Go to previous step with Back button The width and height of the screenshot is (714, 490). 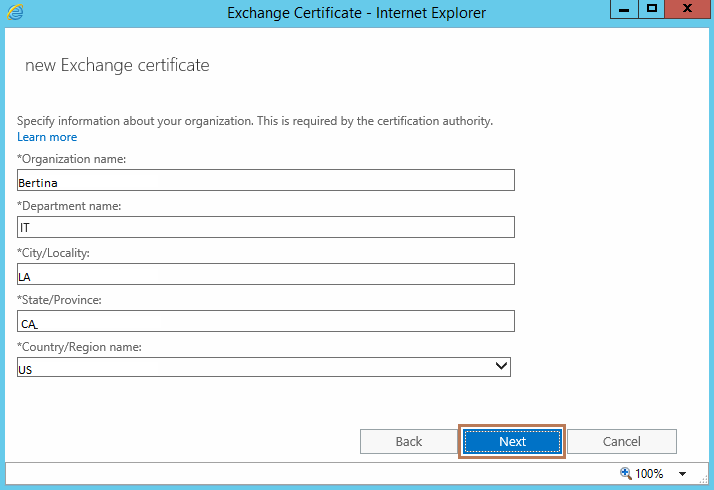pyautogui.click(x=408, y=441)
